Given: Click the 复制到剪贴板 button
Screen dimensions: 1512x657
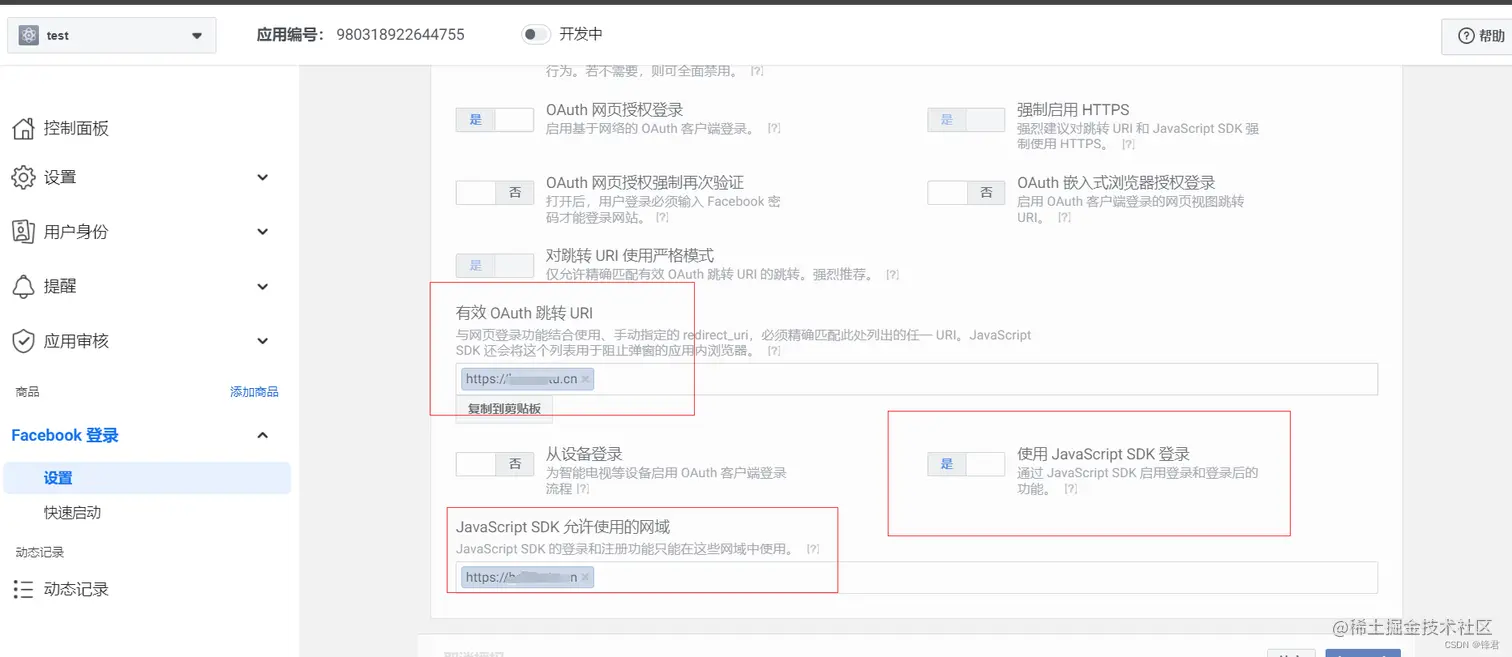Looking at the screenshot, I should pyautogui.click(x=504, y=409).
